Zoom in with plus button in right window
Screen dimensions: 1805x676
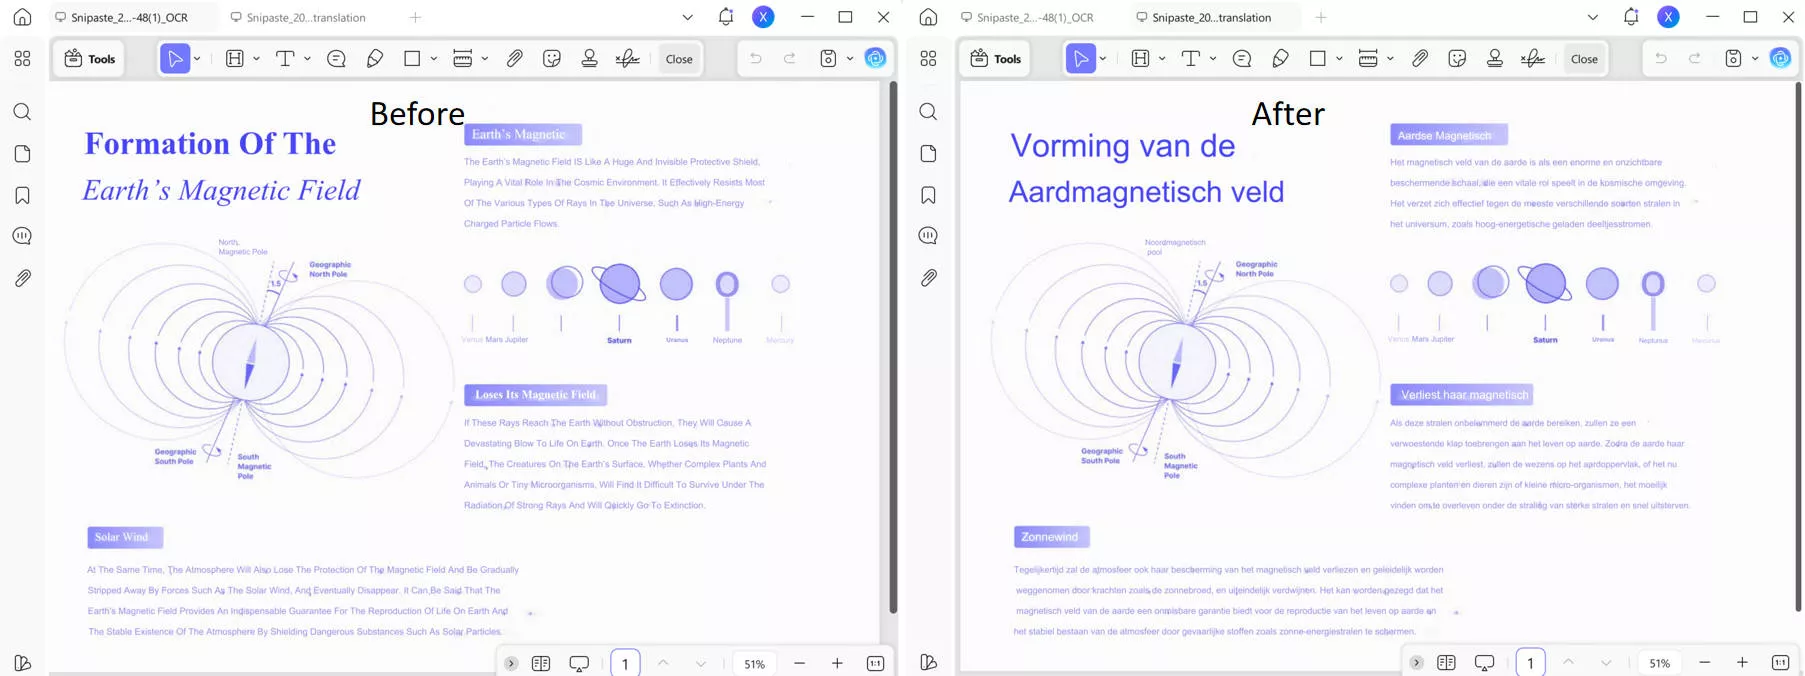click(1742, 663)
